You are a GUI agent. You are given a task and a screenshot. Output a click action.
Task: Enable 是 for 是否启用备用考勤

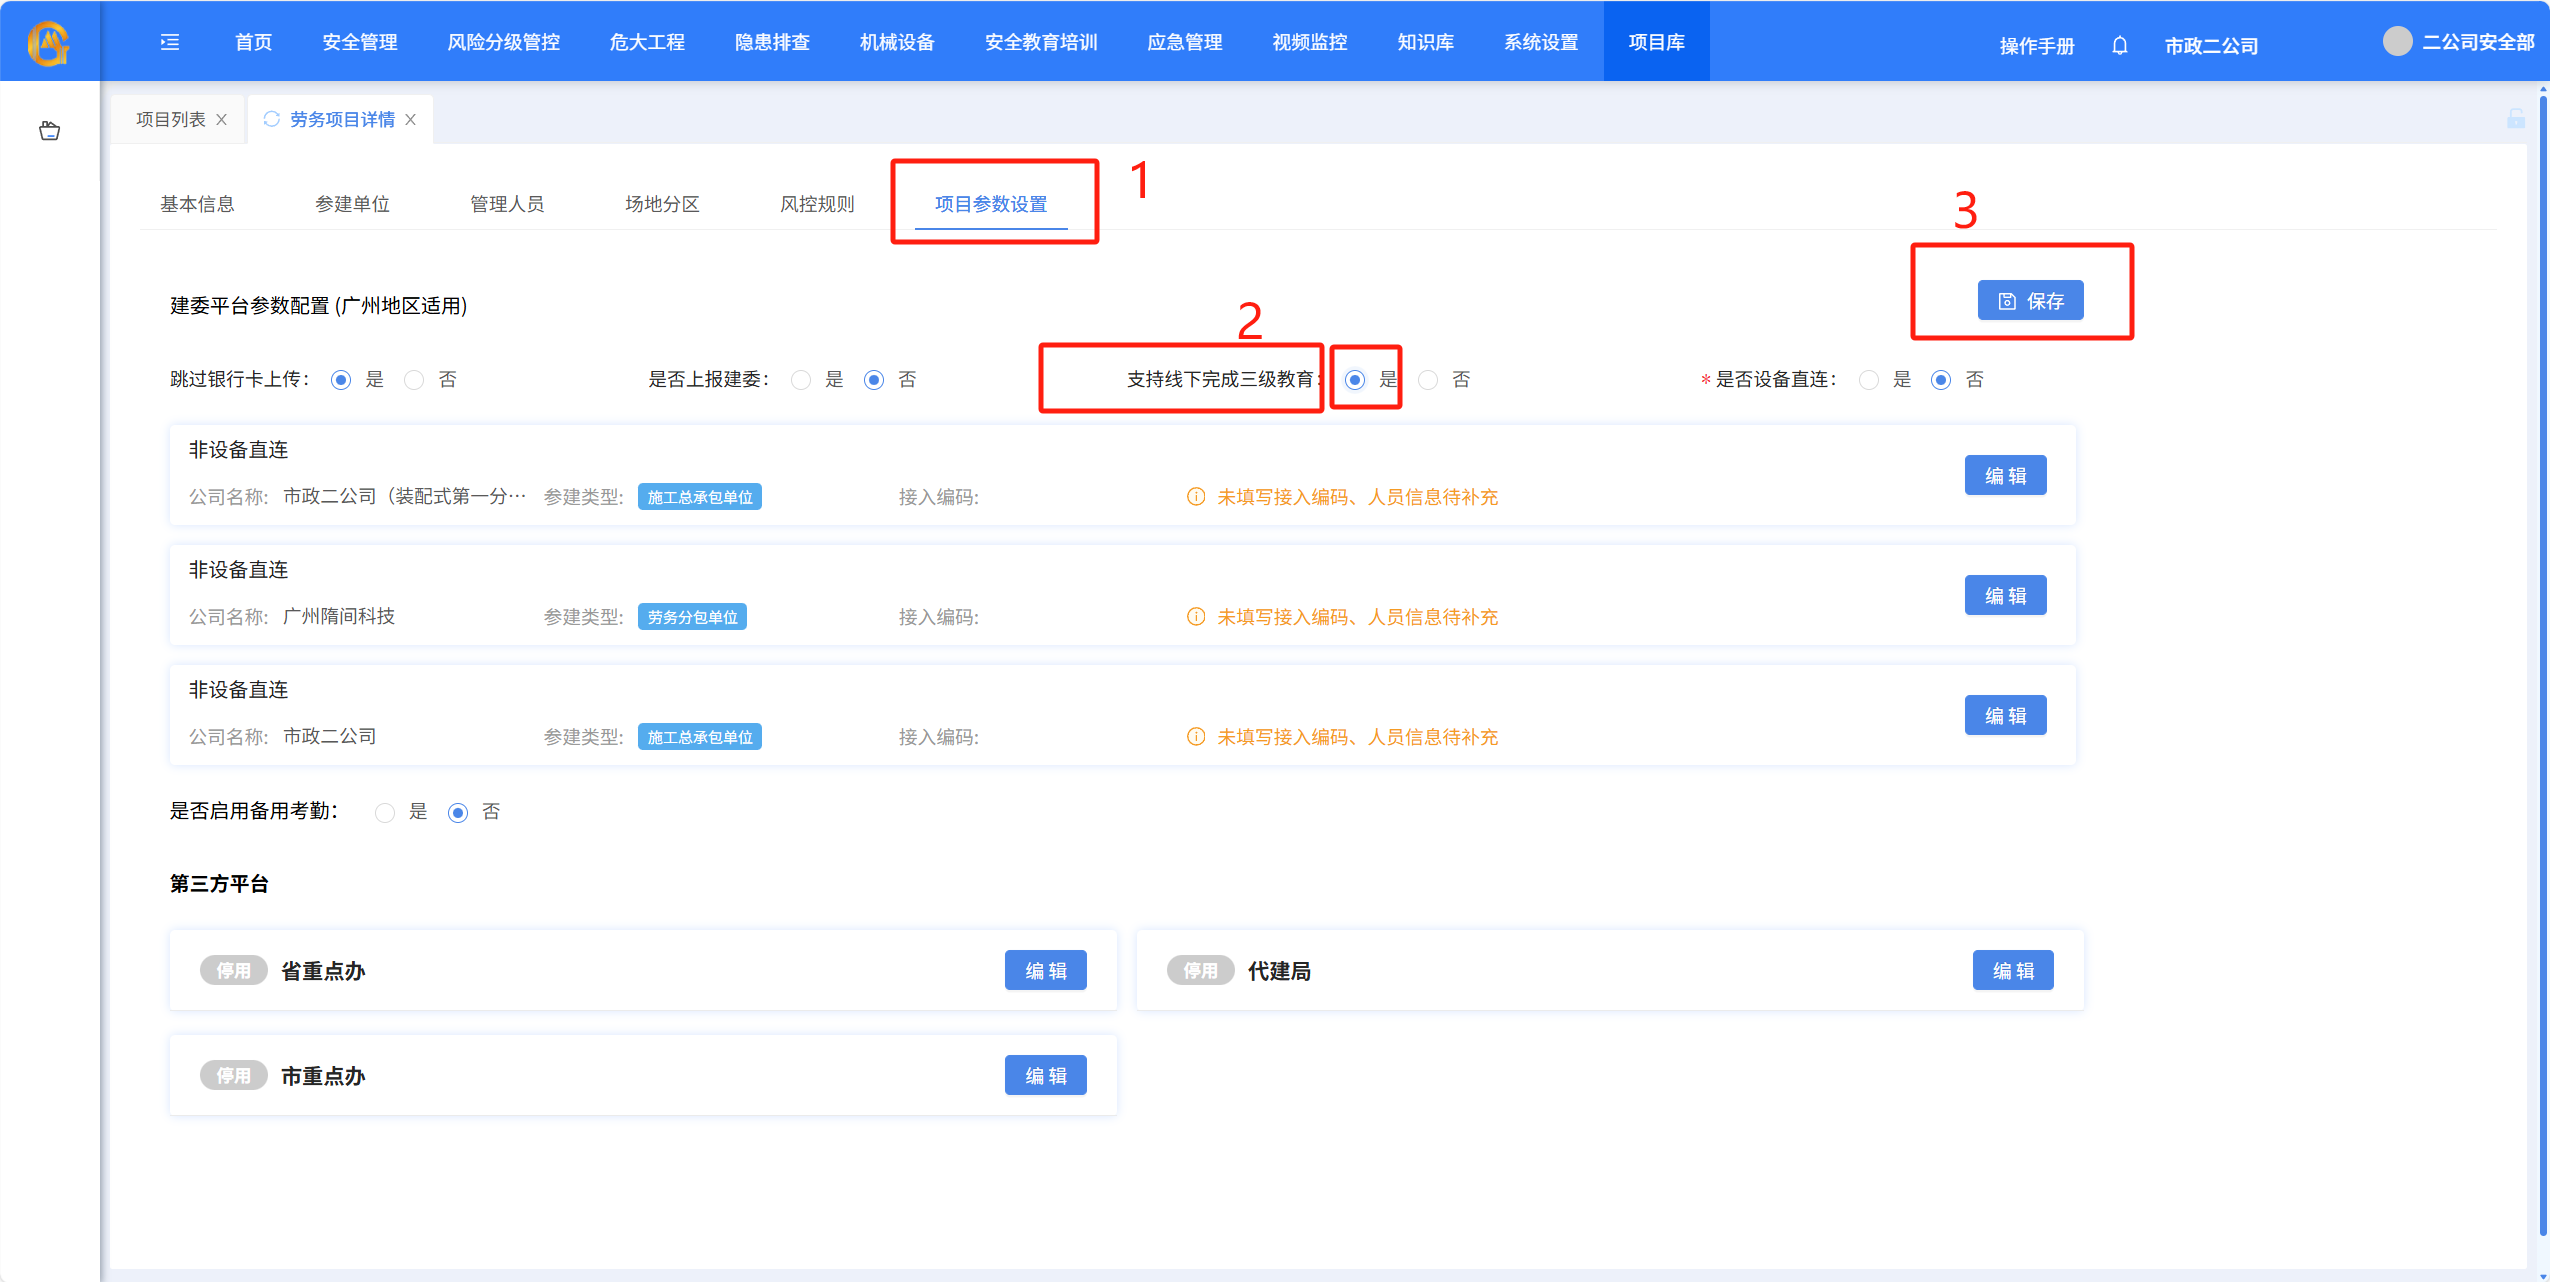click(385, 812)
